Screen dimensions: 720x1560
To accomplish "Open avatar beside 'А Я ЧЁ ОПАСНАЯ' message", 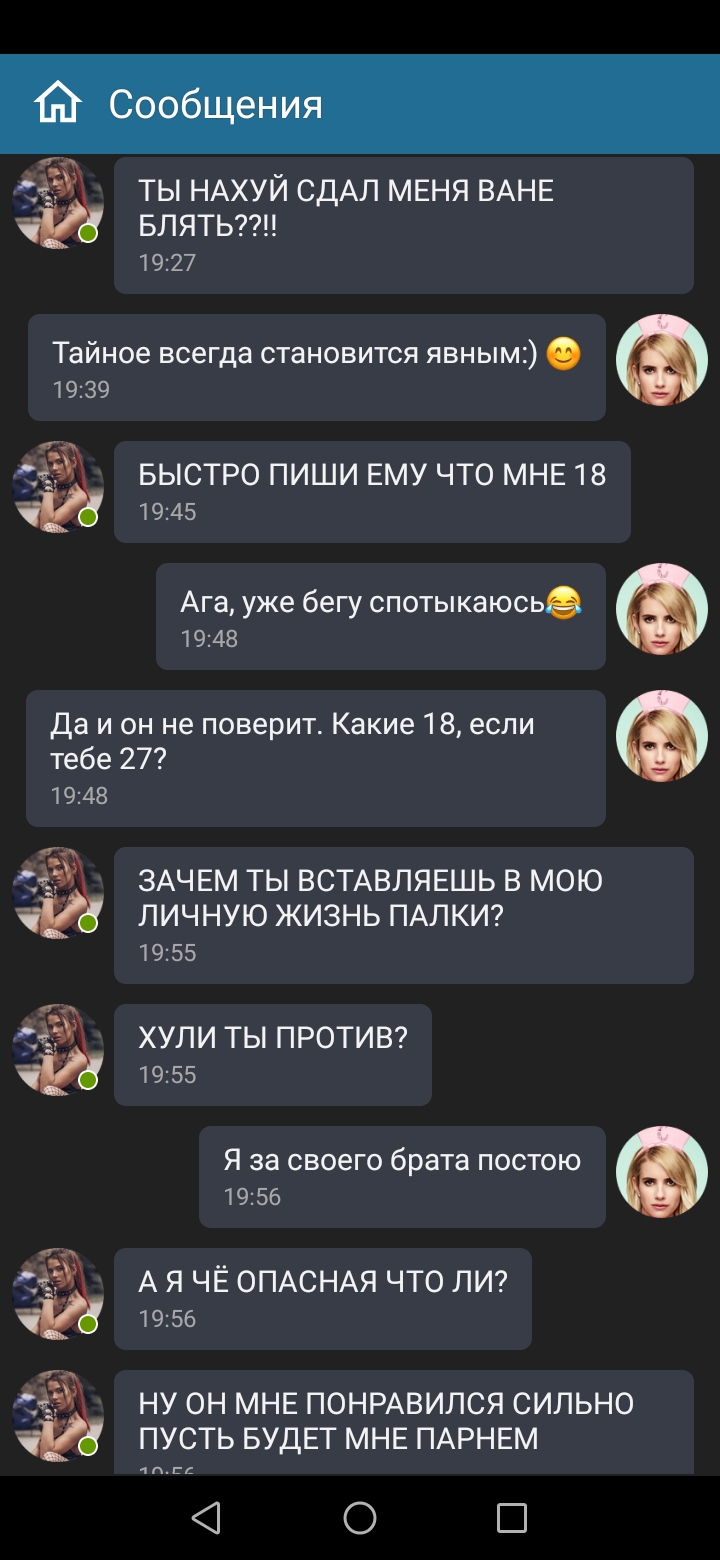I will click(58, 1294).
